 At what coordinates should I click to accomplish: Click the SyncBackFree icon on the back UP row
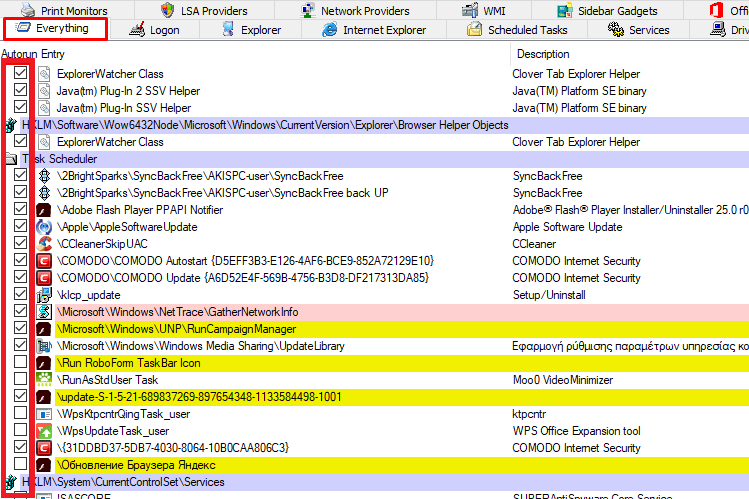tap(44, 193)
